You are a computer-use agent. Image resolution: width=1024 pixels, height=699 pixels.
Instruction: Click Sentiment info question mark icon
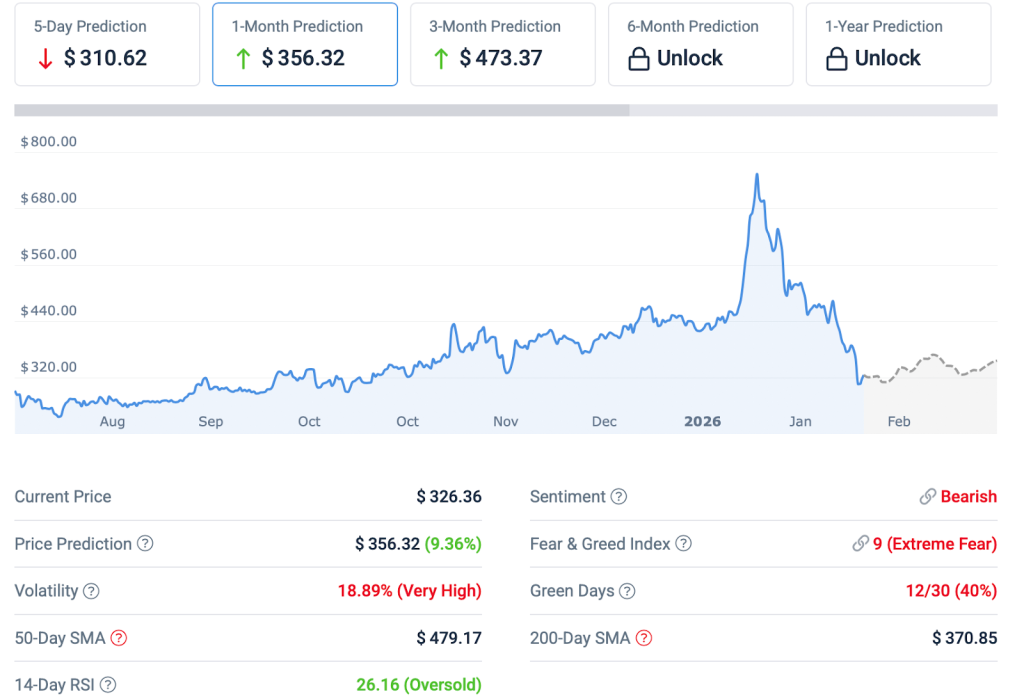tap(619, 497)
